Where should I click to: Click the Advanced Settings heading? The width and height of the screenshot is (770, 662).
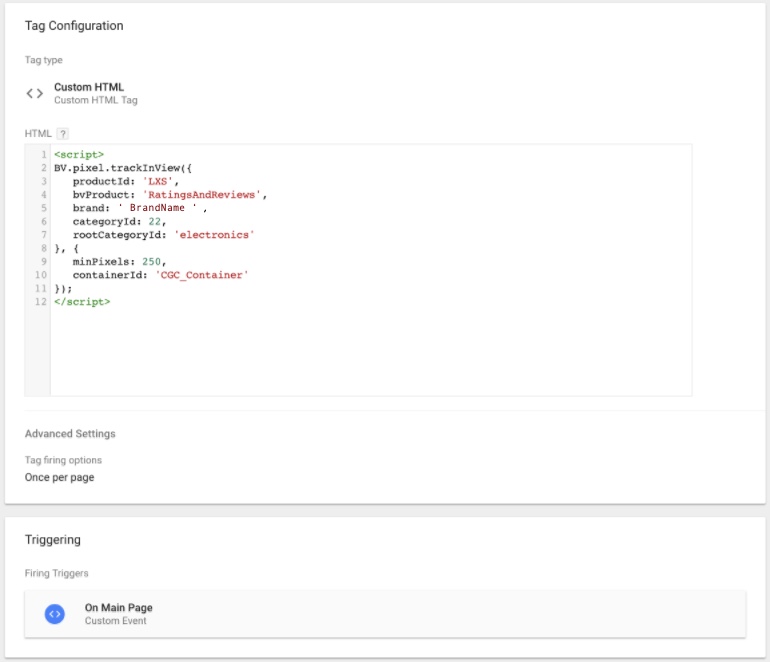pos(70,434)
